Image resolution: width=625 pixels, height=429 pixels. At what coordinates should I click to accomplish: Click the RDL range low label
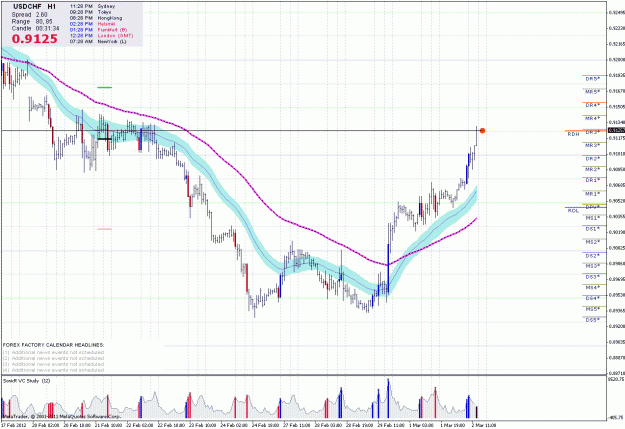click(573, 211)
